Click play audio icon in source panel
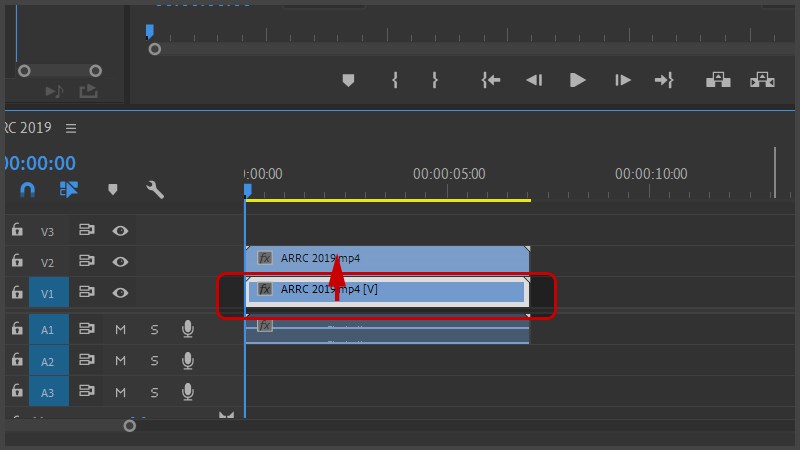 coord(54,91)
